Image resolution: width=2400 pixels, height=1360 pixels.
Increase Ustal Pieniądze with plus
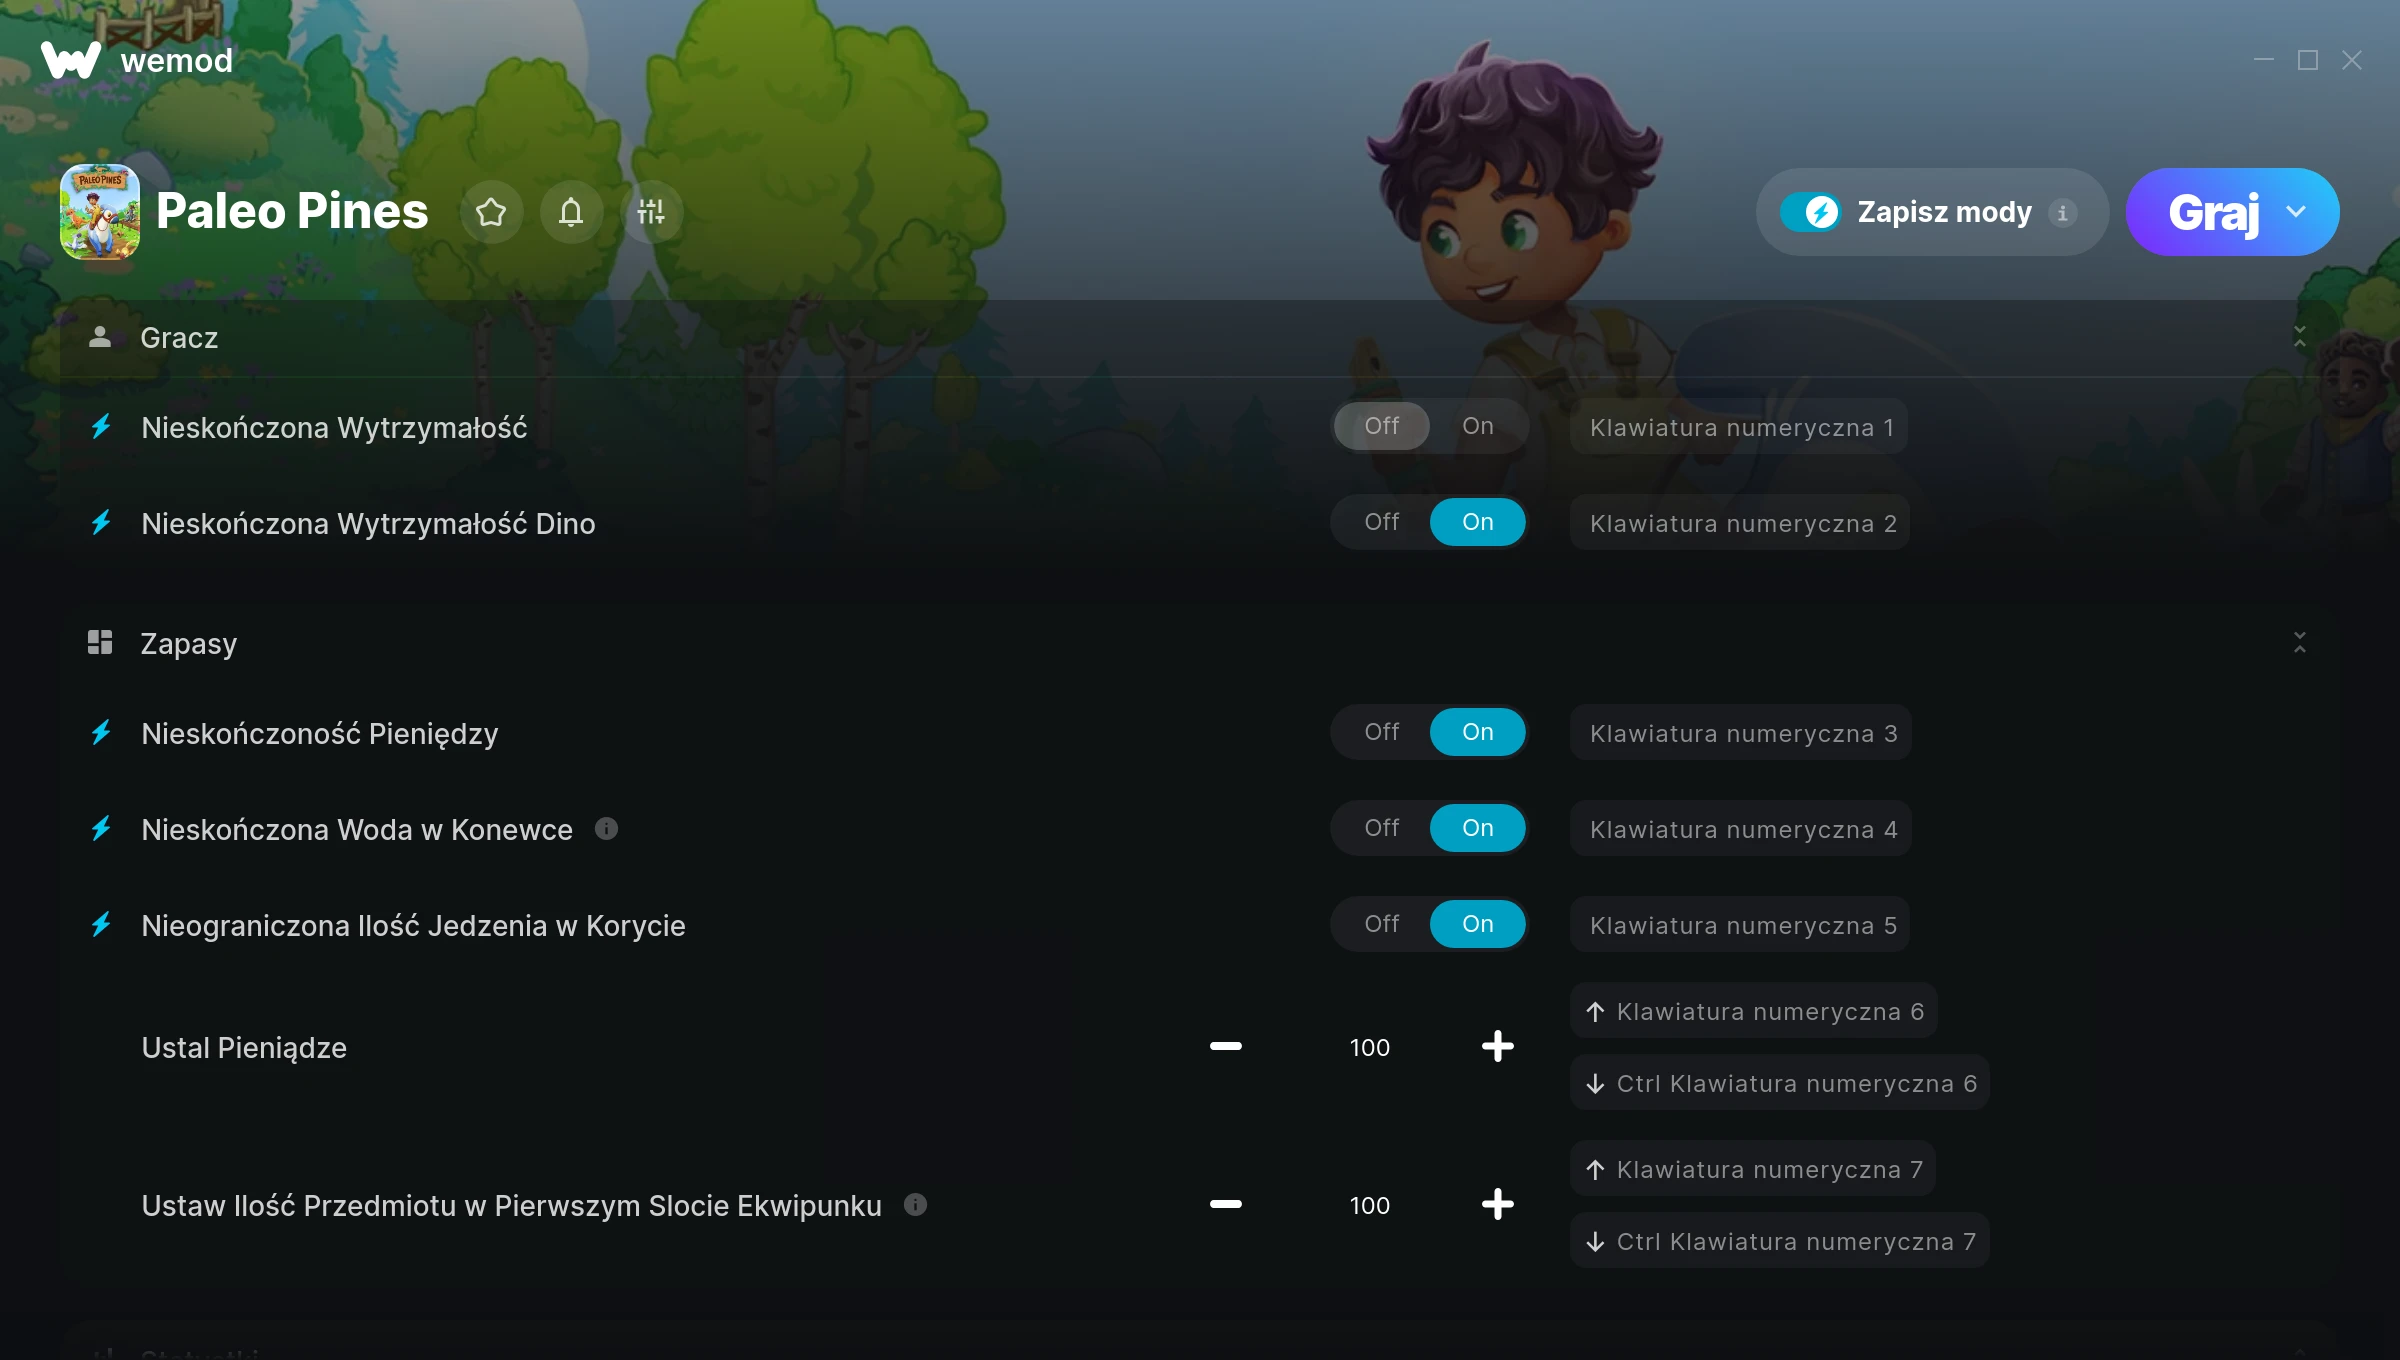1497,1046
